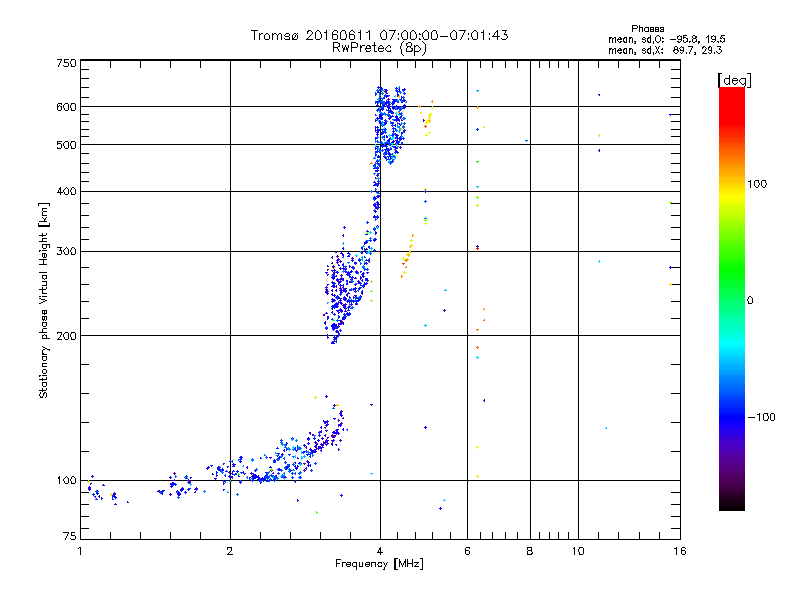
Task: Click the colorbar tick label '0'
Action: pos(750,301)
